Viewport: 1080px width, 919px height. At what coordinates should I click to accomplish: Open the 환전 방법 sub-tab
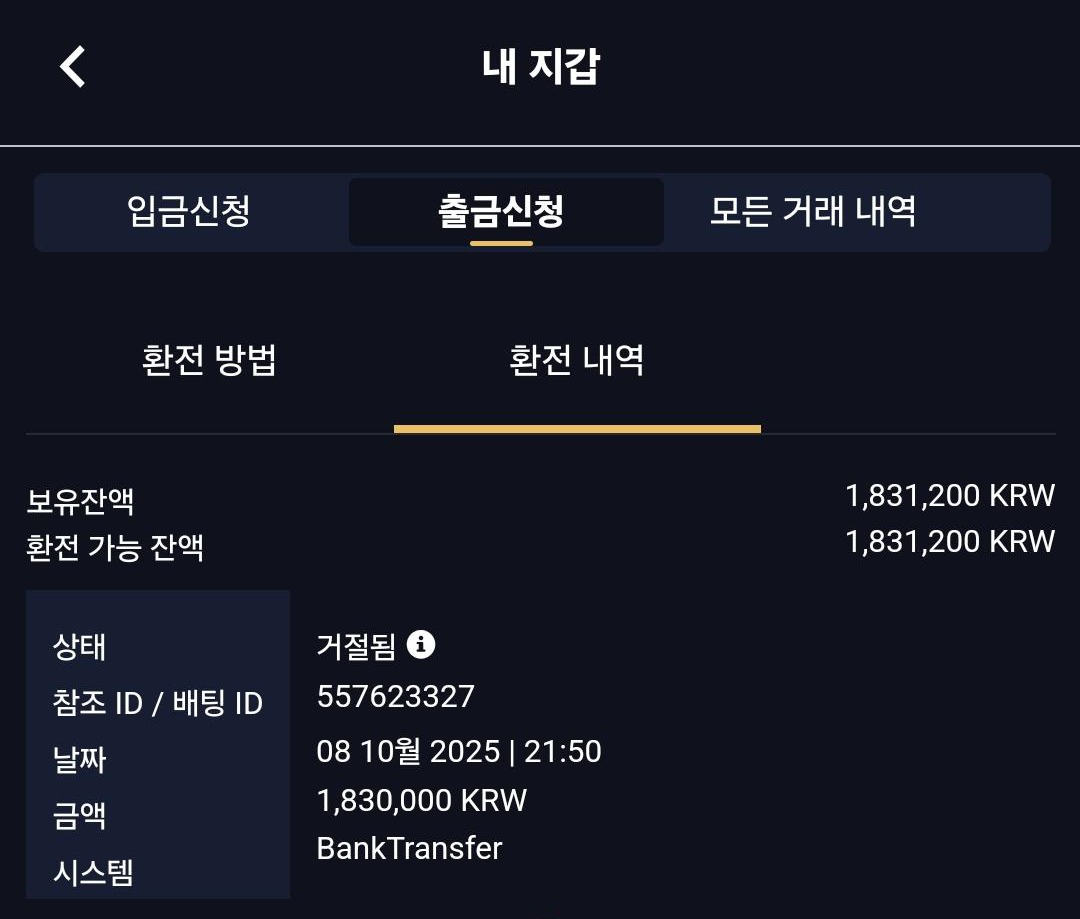point(209,360)
